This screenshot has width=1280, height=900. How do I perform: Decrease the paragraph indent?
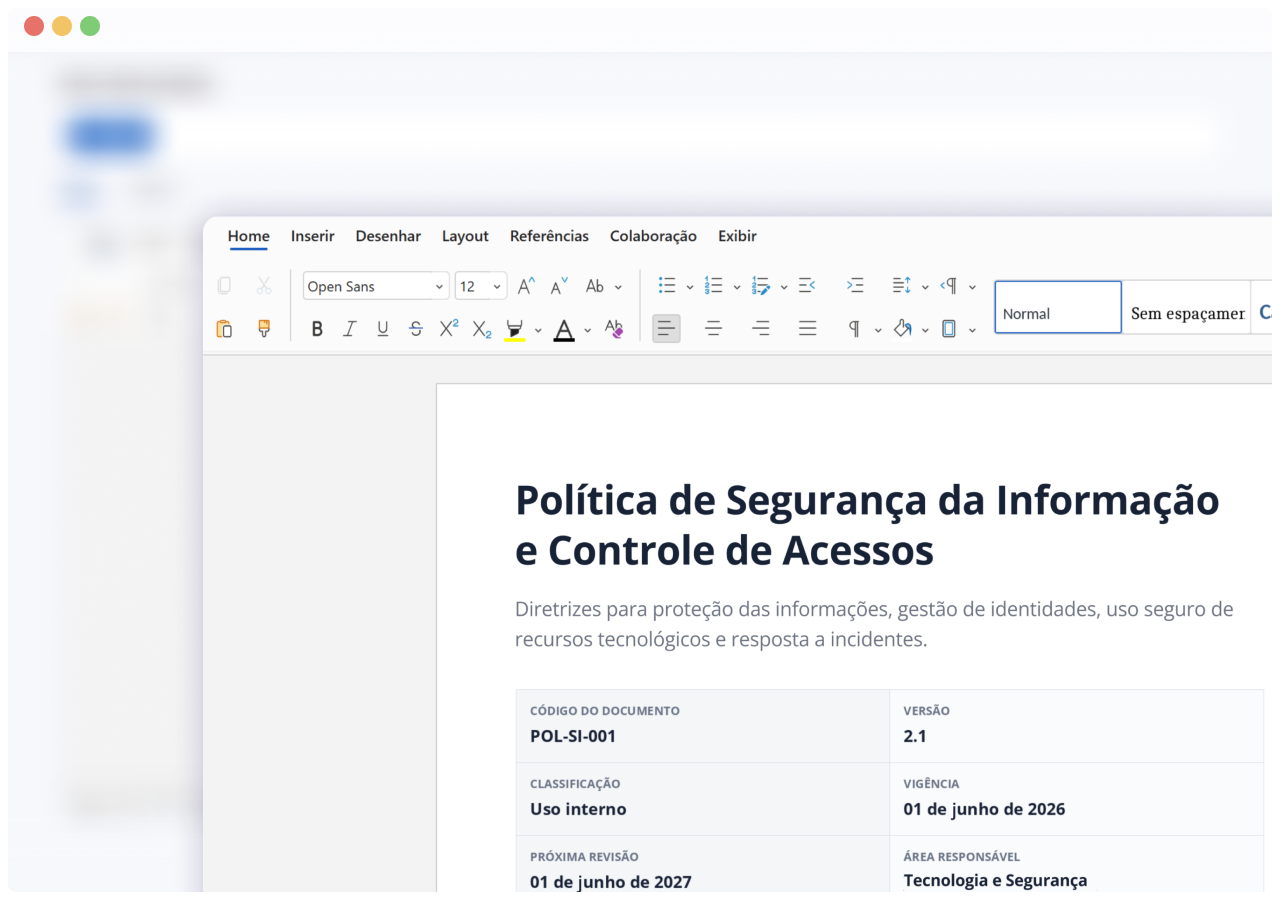point(807,286)
